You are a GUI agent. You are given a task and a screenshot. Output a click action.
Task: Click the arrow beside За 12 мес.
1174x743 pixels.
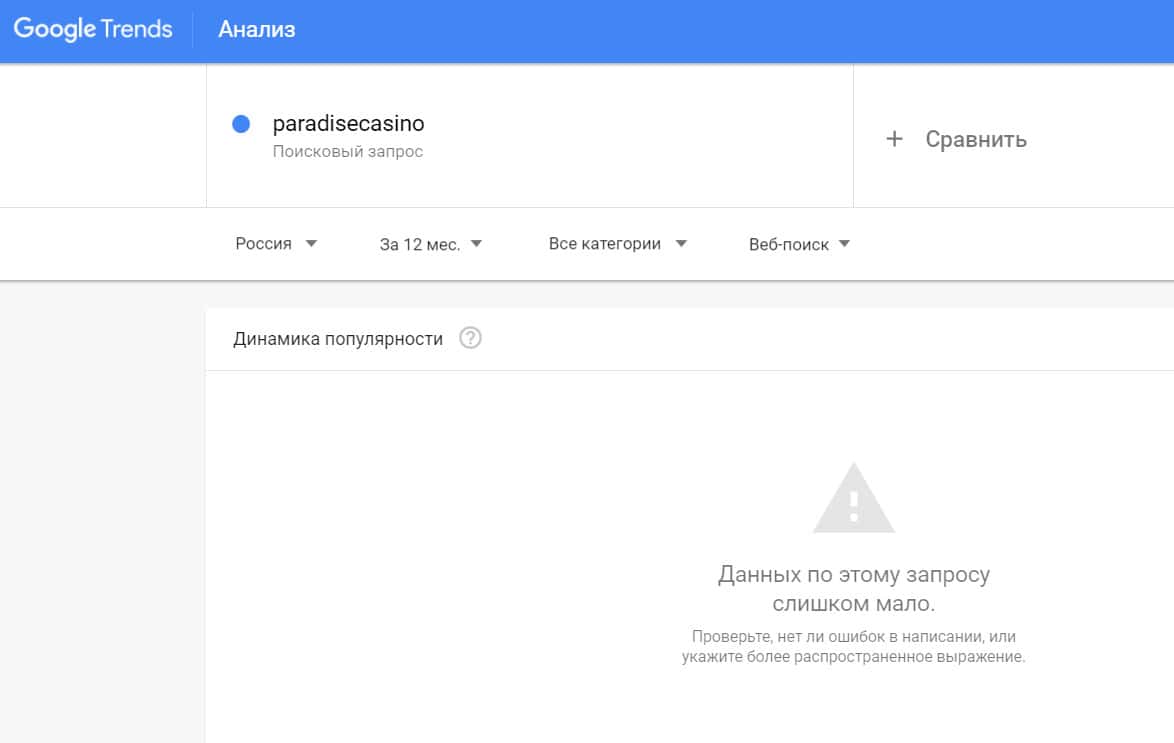476,243
